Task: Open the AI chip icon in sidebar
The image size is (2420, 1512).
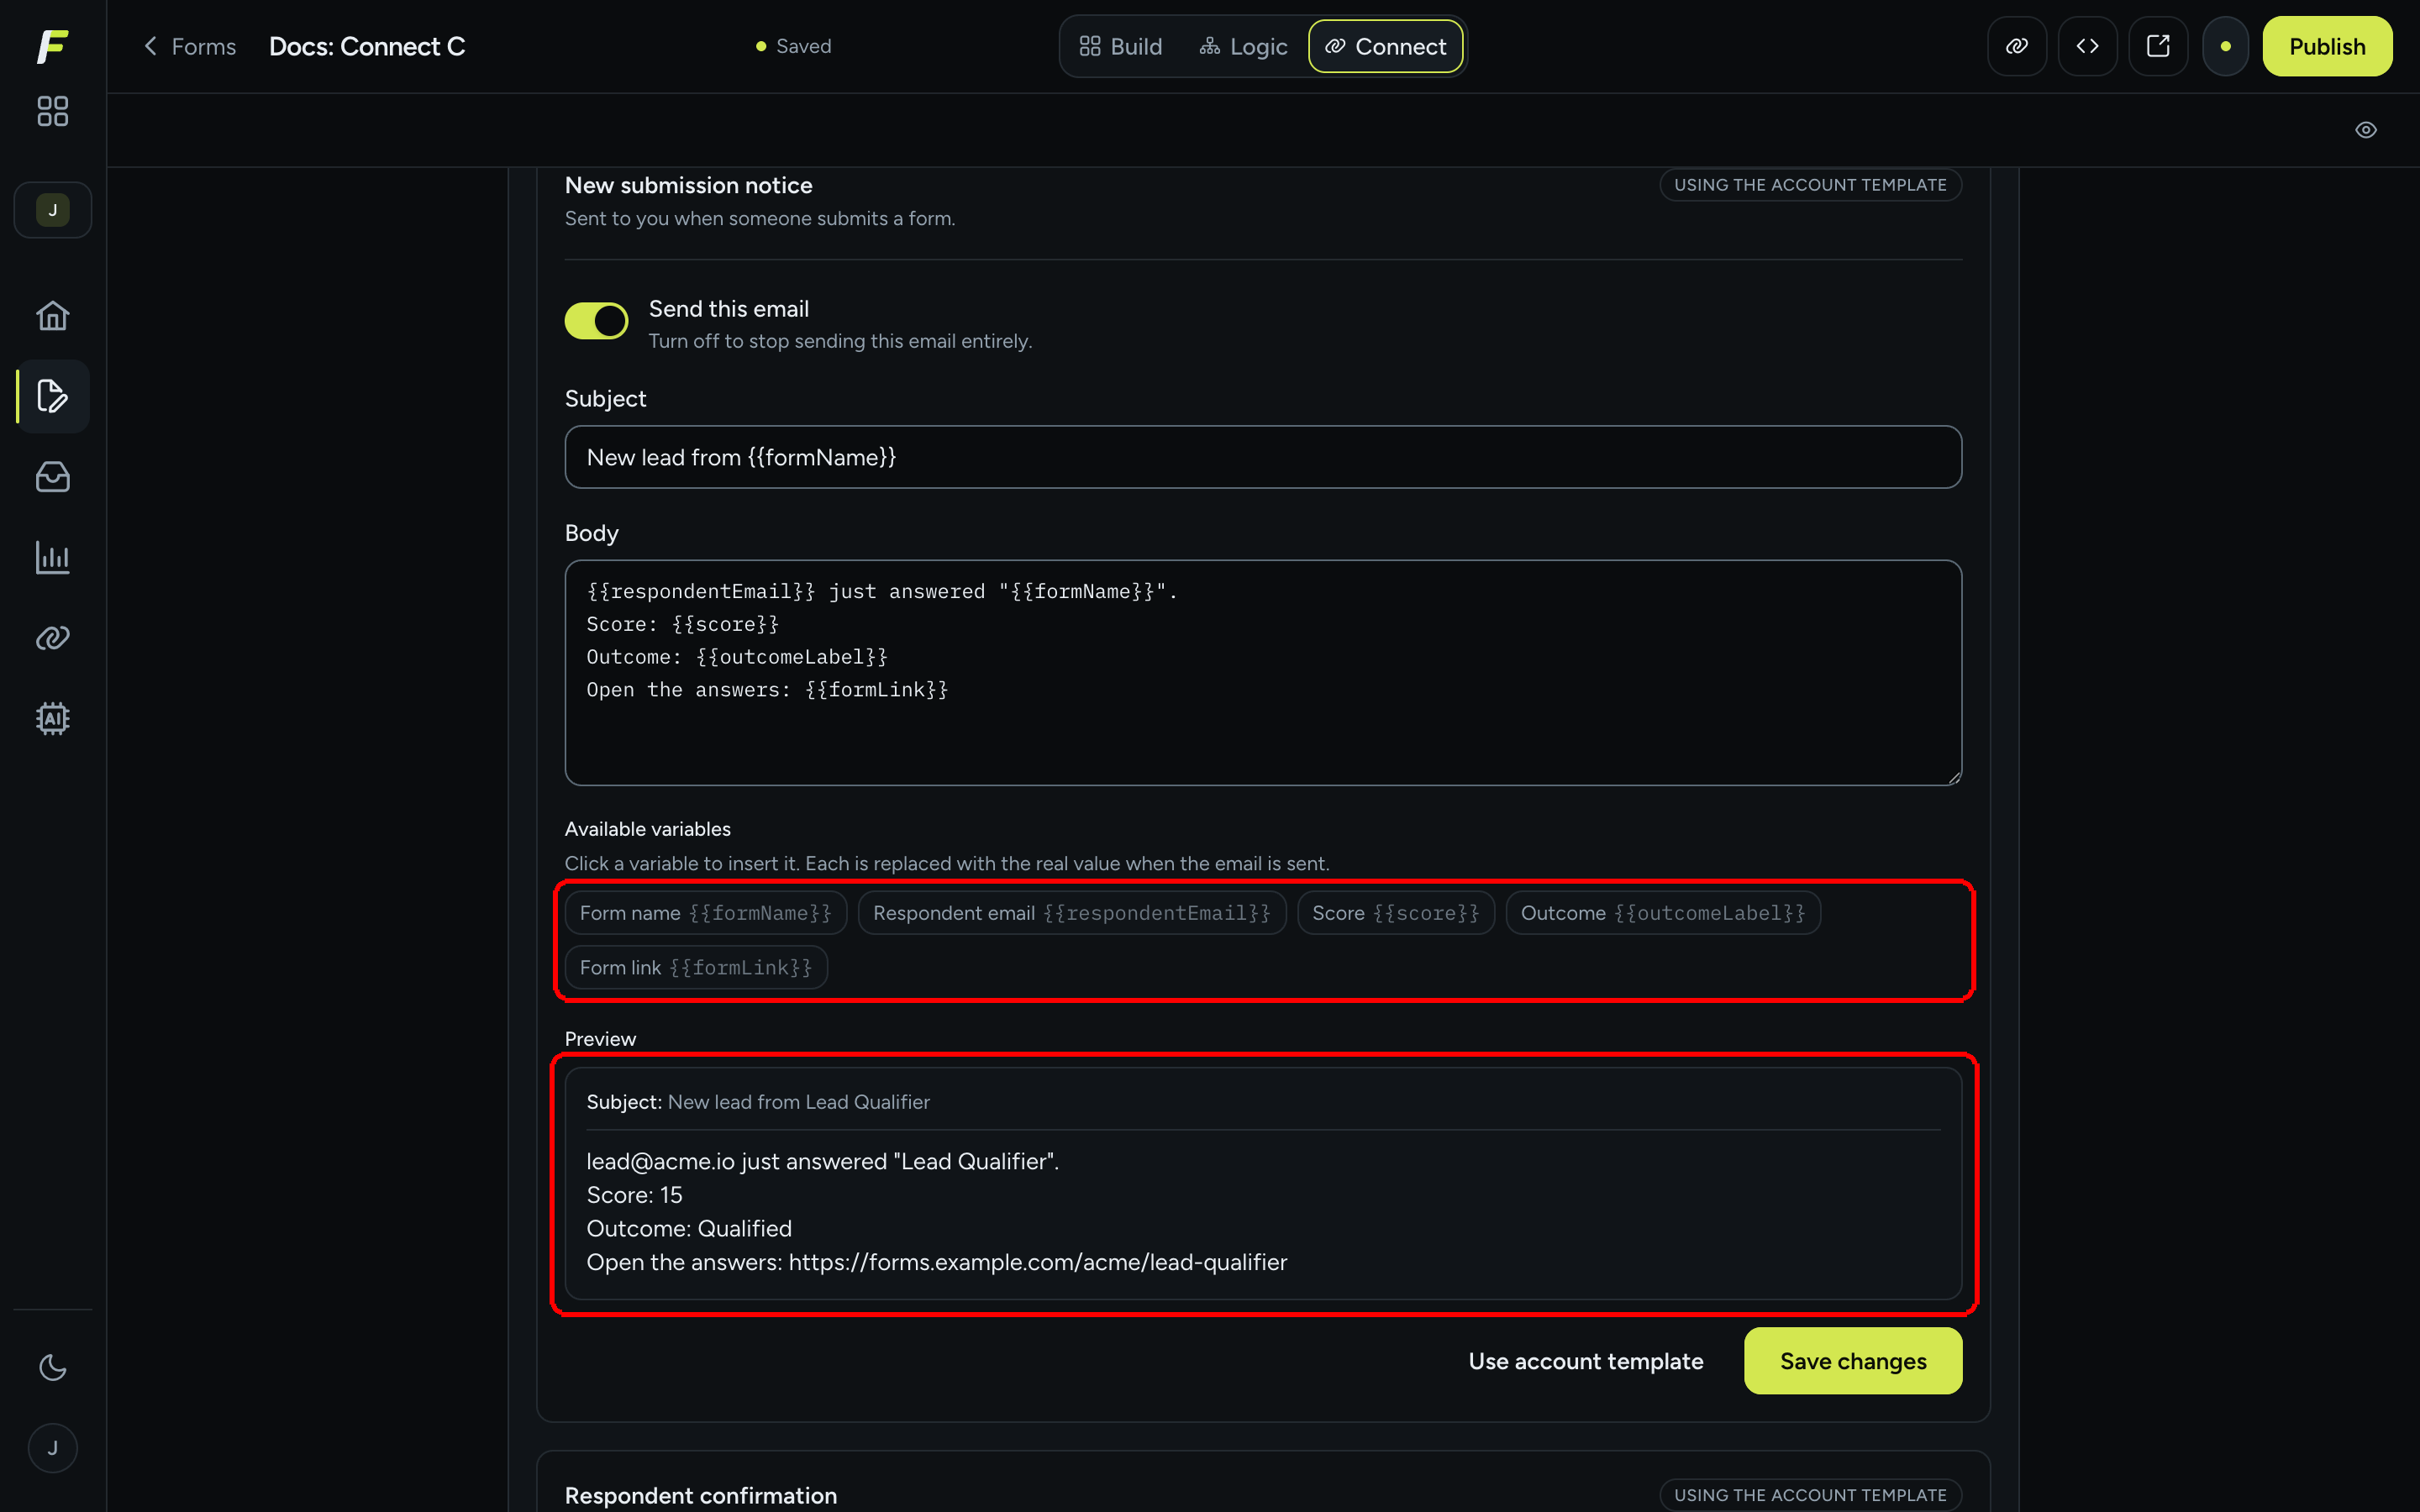Action: [x=52, y=718]
